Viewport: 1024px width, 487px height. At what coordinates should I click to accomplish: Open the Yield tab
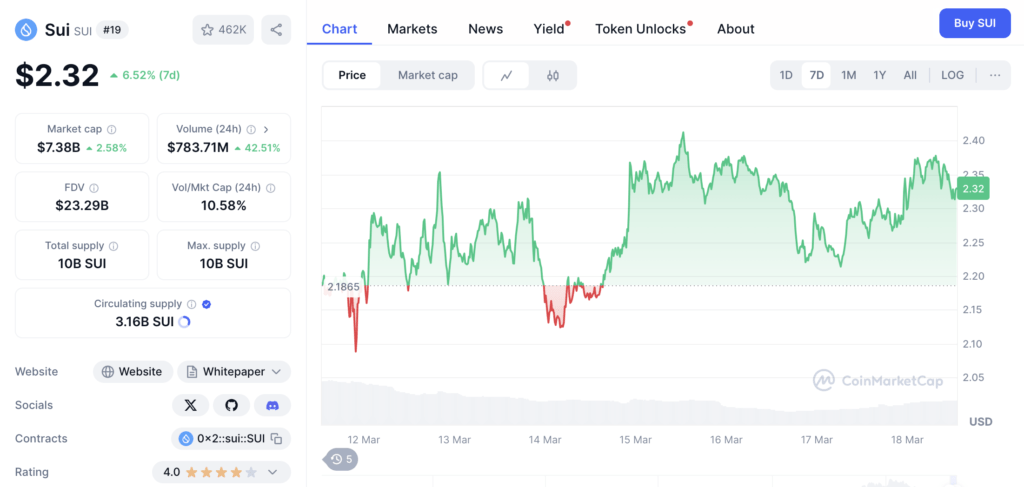click(x=549, y=29)
